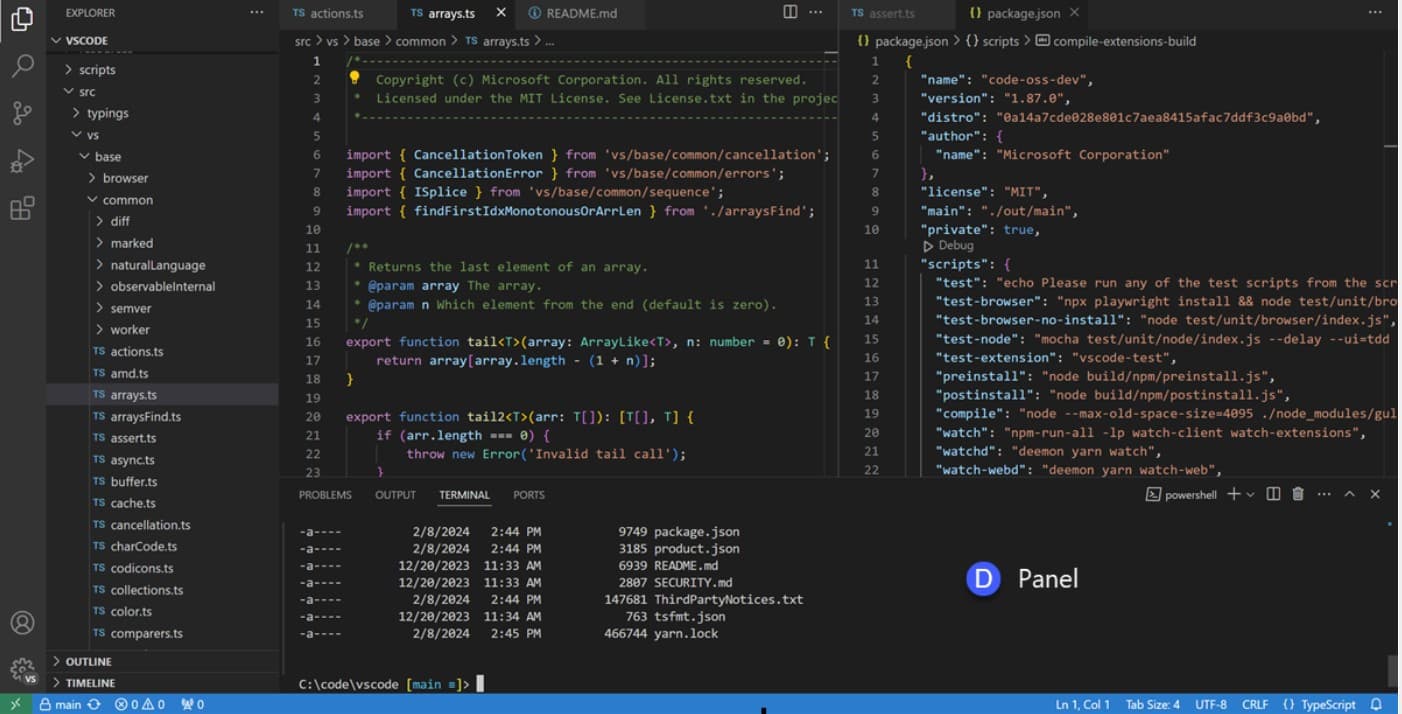Open left editor group more actions

(816, 12)
